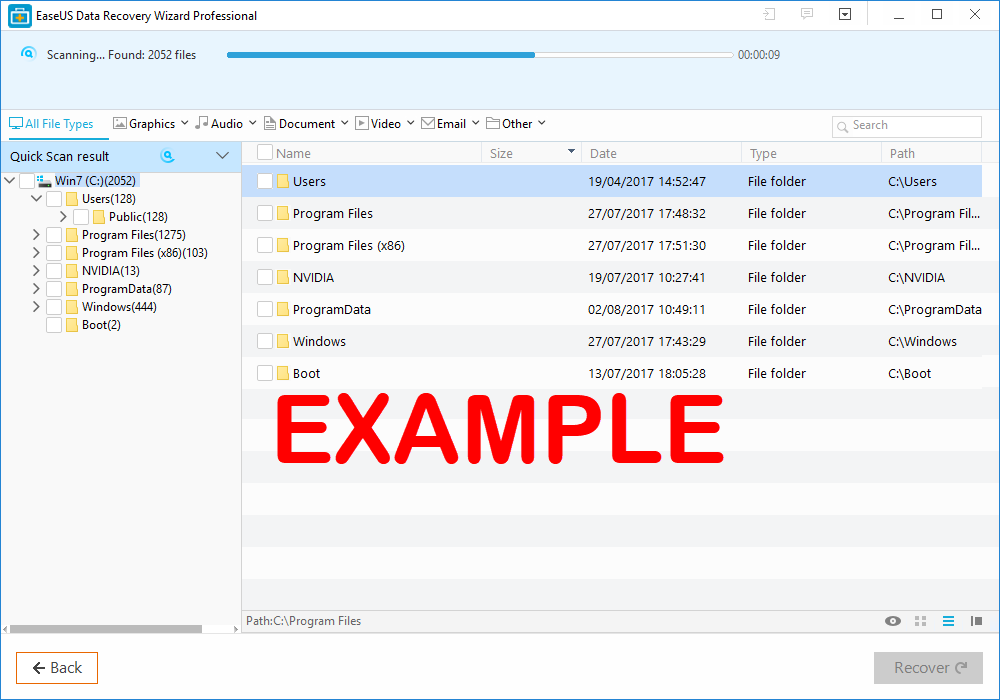The height and width of the screenshot is (700, 1000).
Task: Expand the Public(128) tree node
Action: (63, 217)
